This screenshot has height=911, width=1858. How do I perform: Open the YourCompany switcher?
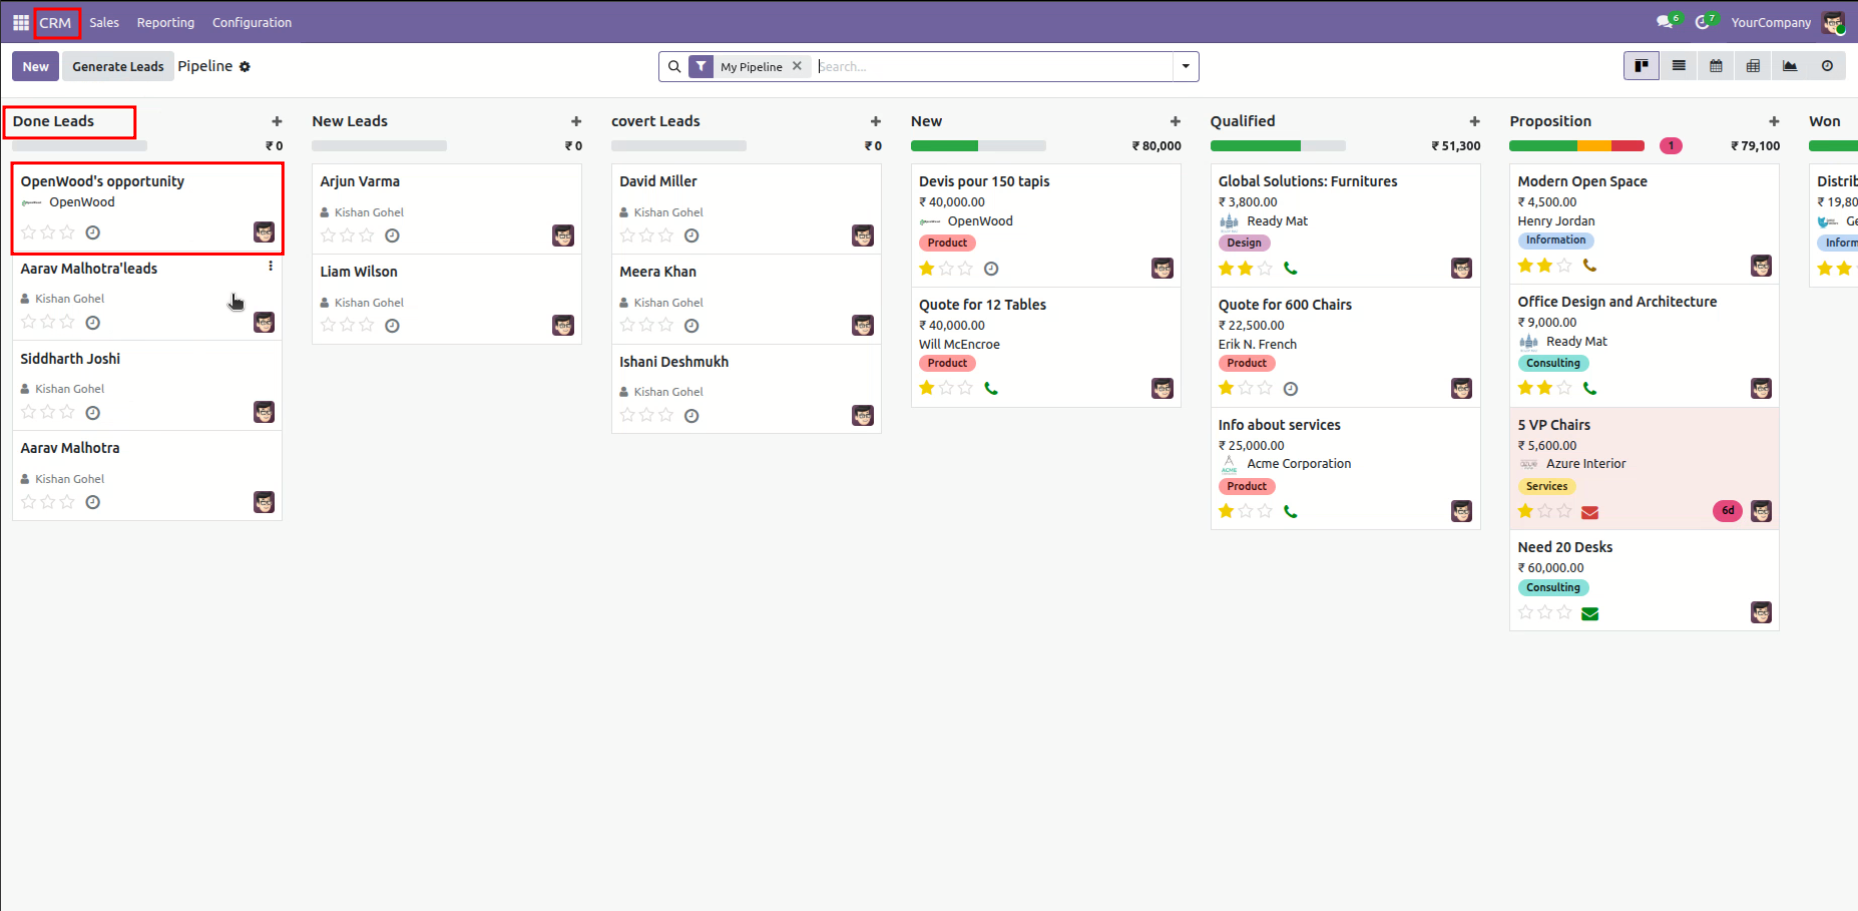[1771, 22]
